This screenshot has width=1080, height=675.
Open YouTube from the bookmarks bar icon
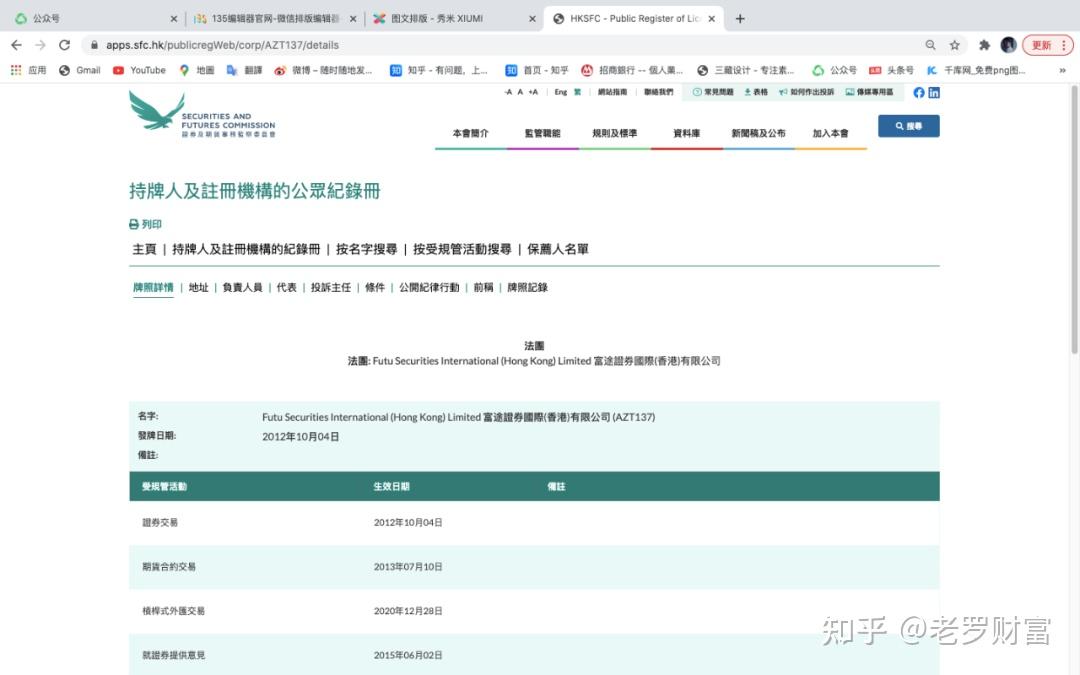120,70
